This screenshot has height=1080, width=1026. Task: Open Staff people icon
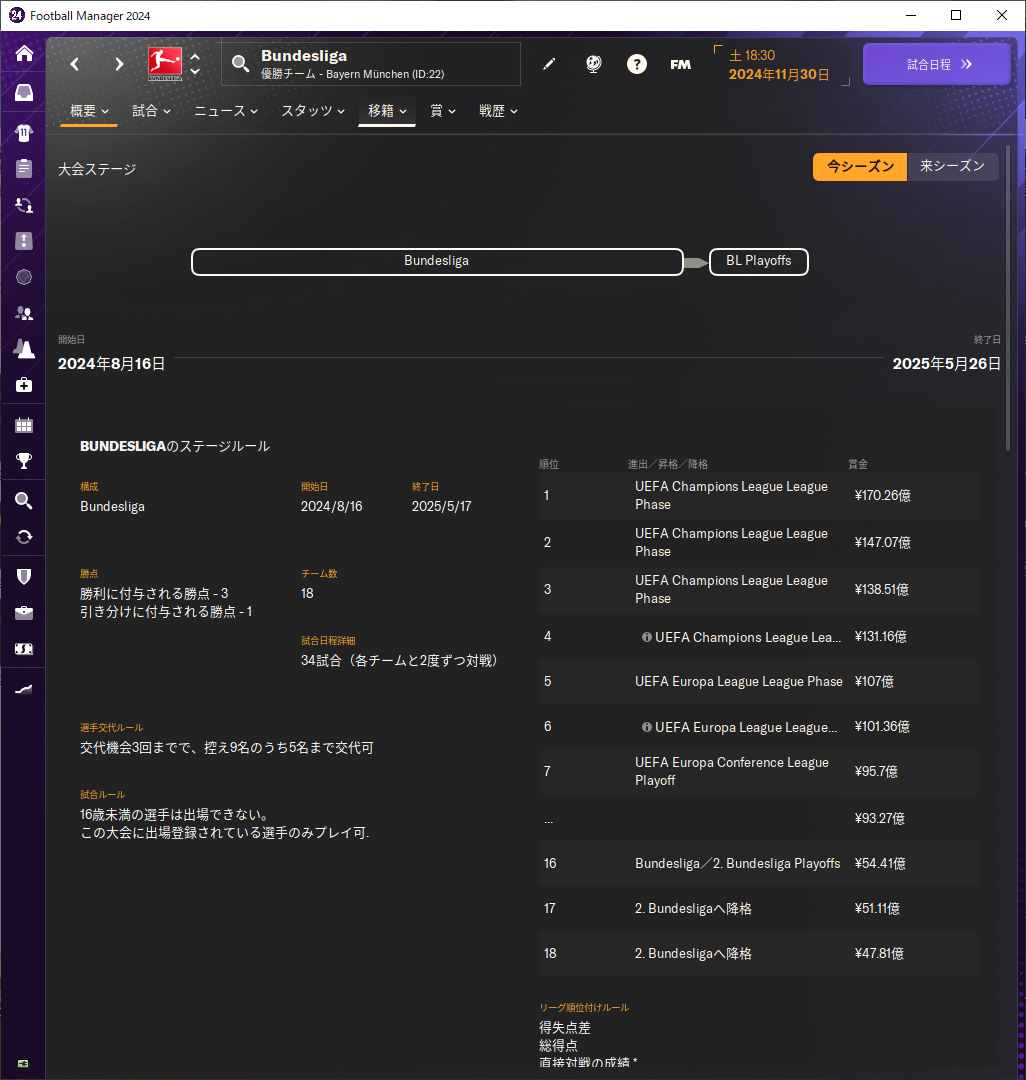(24, 313)
